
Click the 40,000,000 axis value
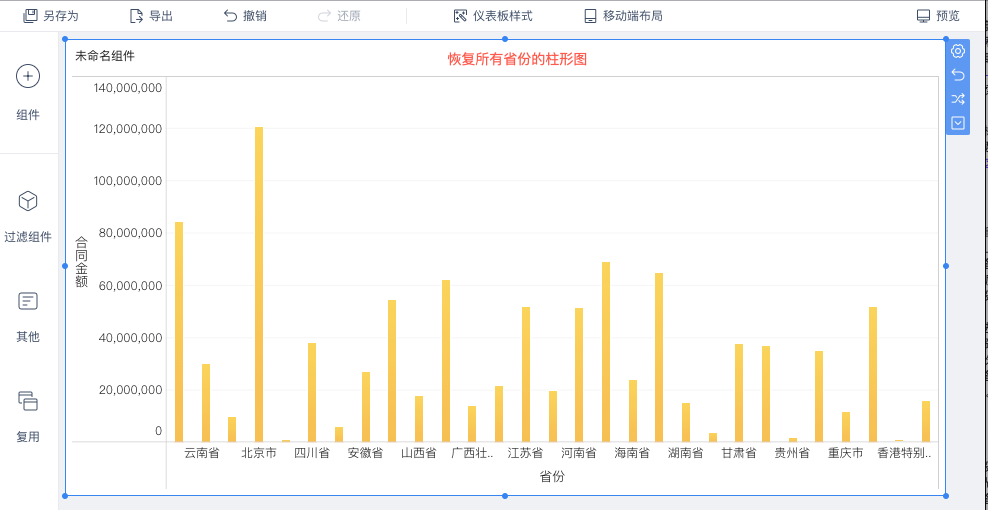pyautogui.click(x=131, y=338)
